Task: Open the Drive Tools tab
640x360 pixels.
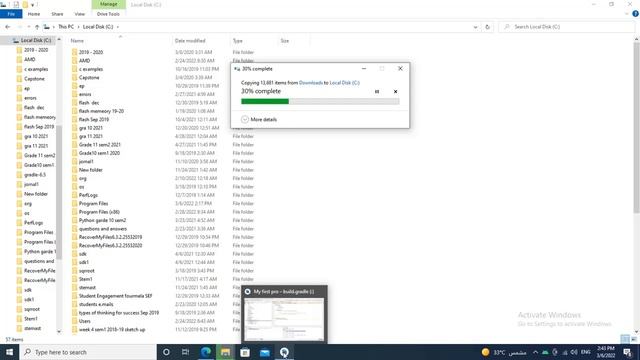Action: (108, 14)
